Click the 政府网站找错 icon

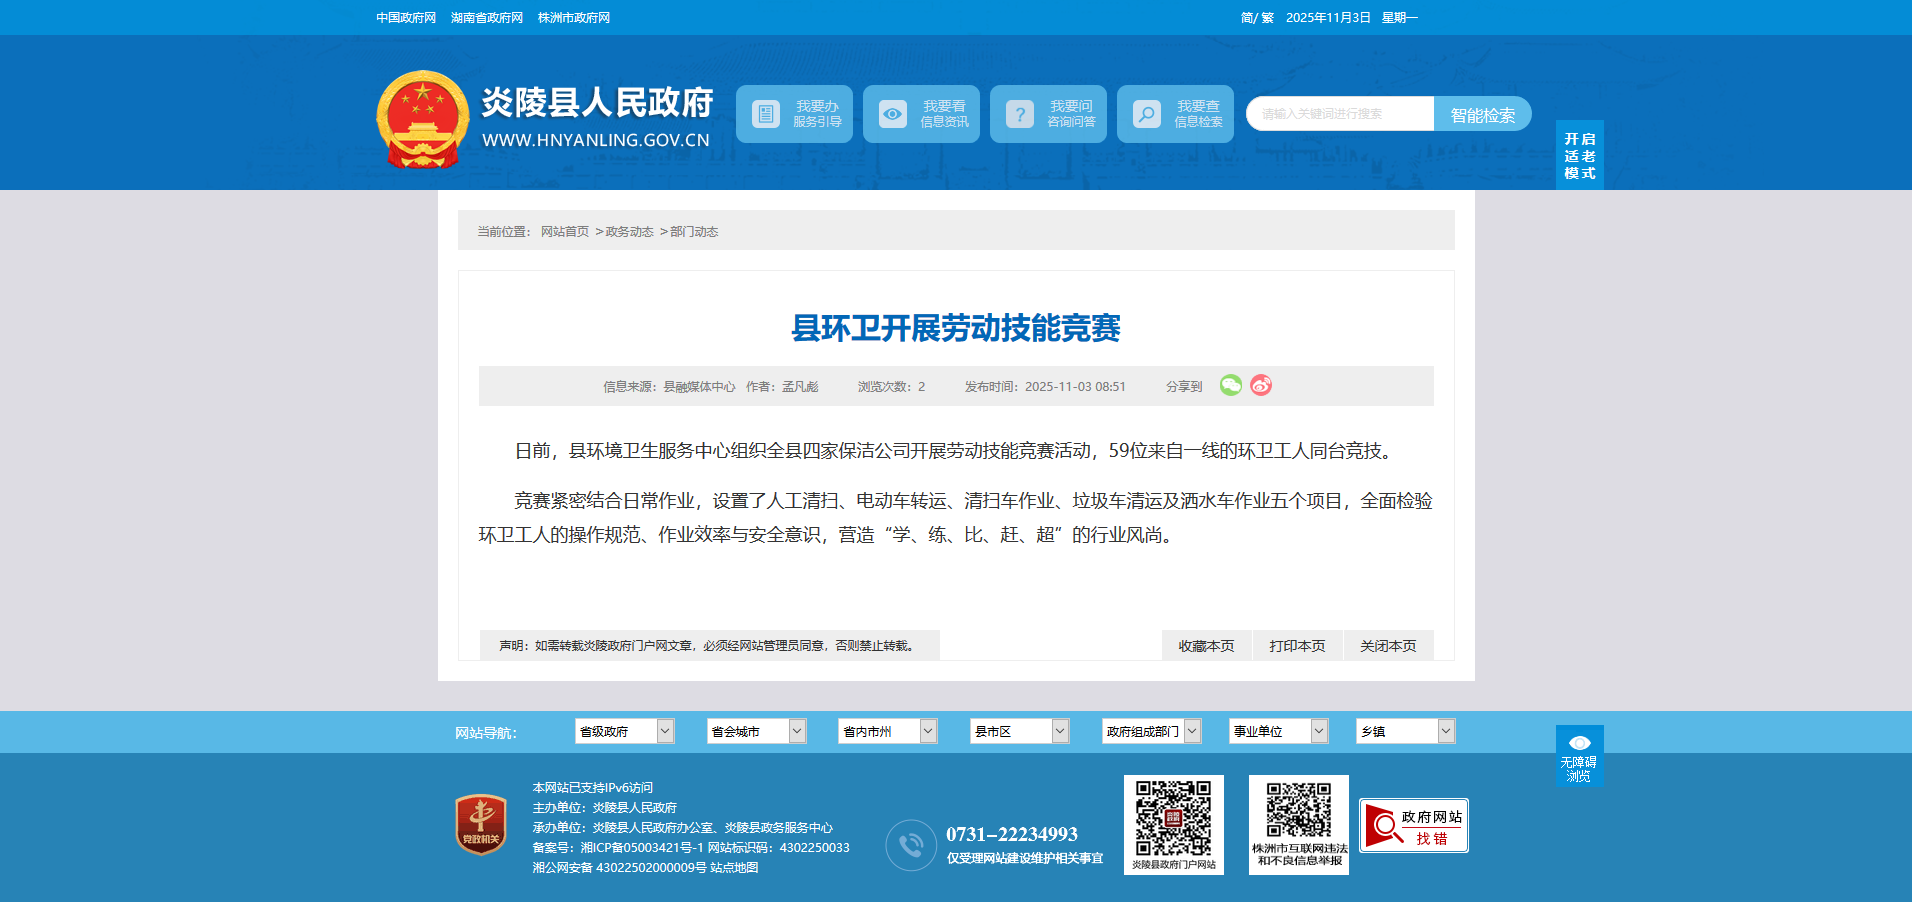point(1413,826)
